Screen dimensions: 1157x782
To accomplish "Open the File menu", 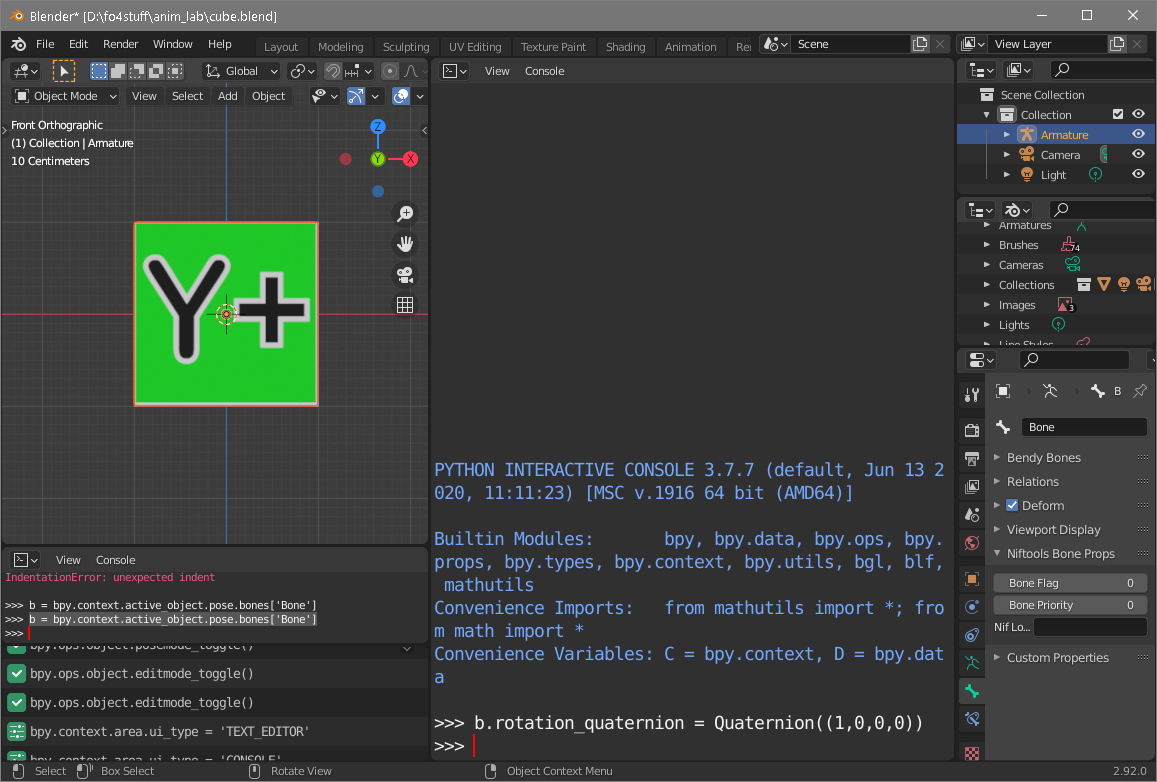I will [45, 44].
